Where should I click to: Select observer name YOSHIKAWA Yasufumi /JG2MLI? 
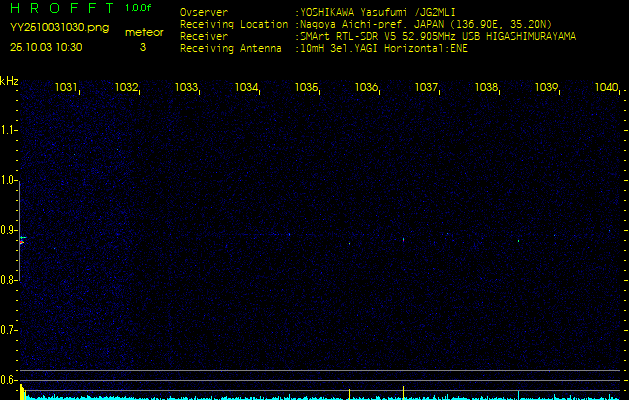click(x=377, y=12)
